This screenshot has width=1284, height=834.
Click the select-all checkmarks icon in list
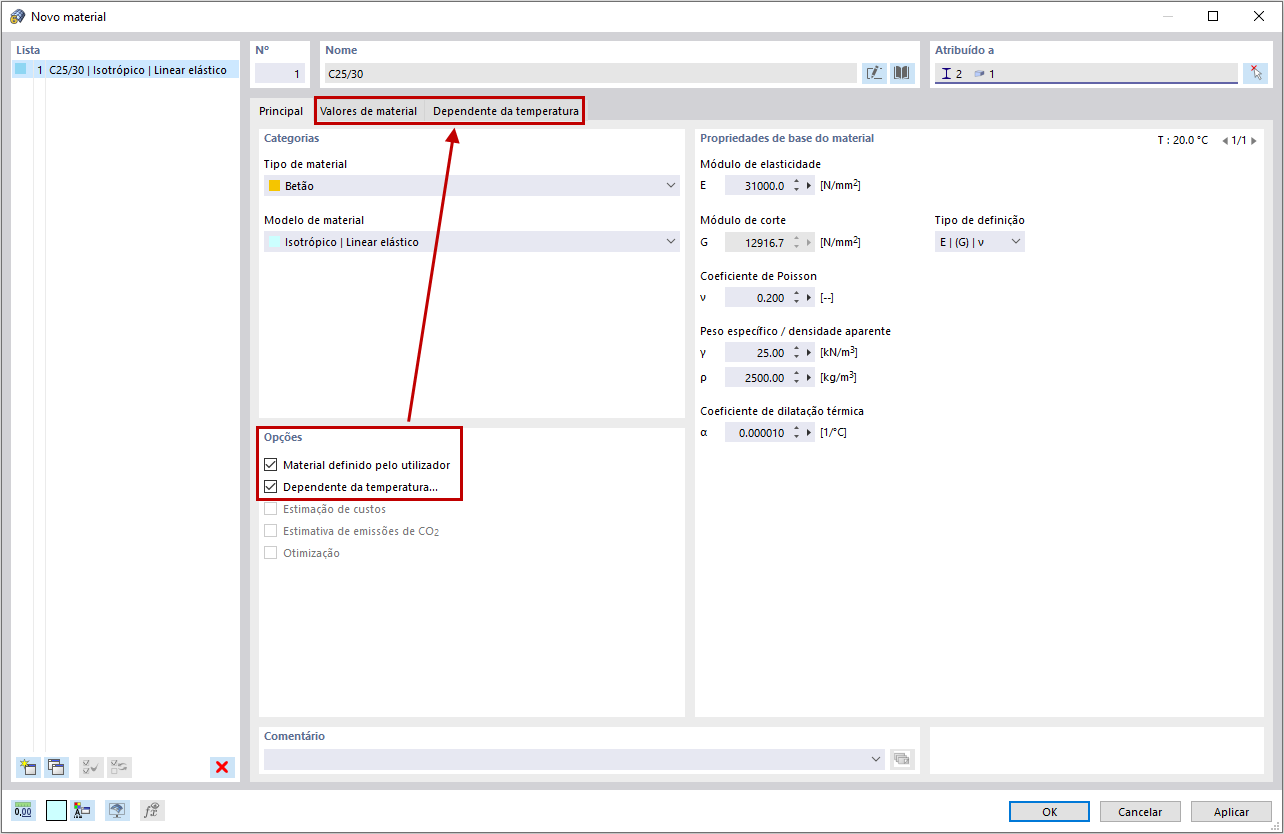tap(91, 767)
